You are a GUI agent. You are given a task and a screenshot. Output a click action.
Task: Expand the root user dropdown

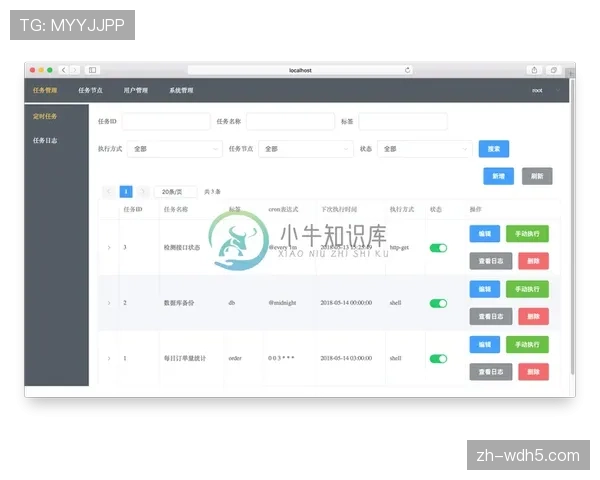coord(546,90)
